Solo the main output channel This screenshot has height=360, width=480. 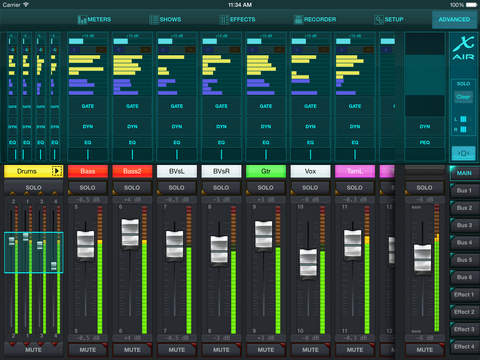424,188
